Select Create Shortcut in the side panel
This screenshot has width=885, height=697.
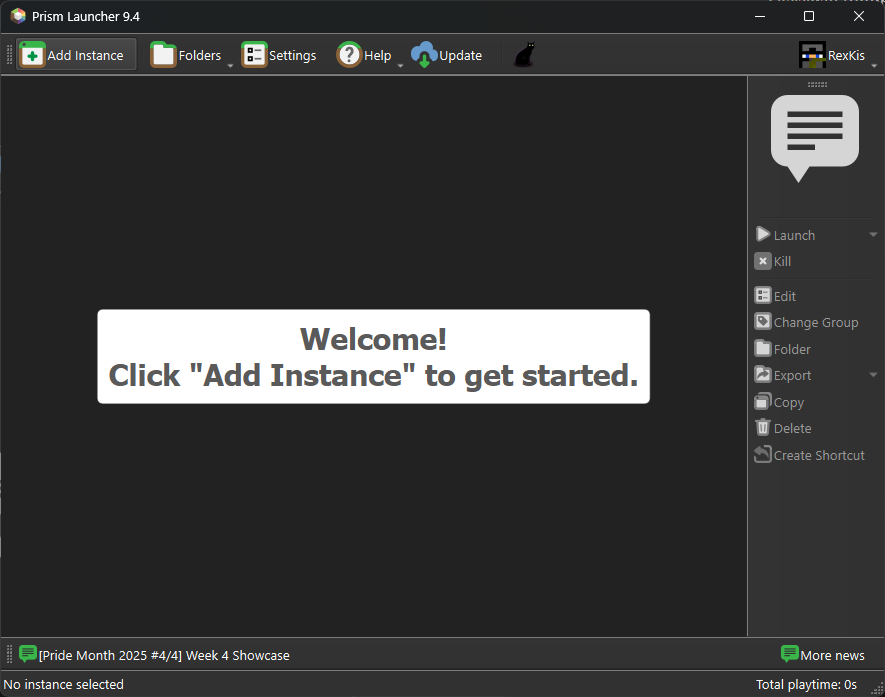tap(818, 455)
